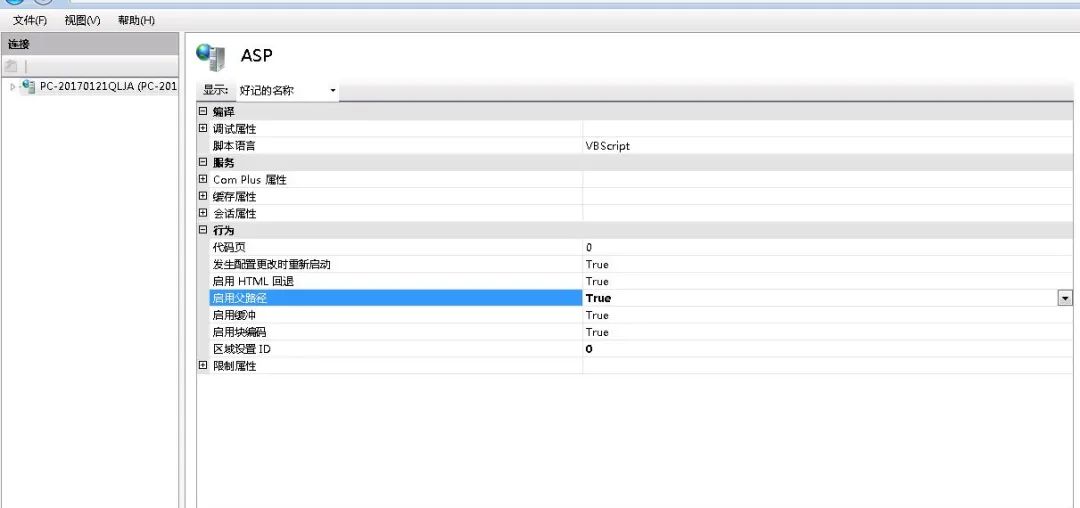The width and height of the screenshot is (1080, 508).
Task: Expand the PC-20170121QLJA server tree arrow
Action: [x=12, y=87]
